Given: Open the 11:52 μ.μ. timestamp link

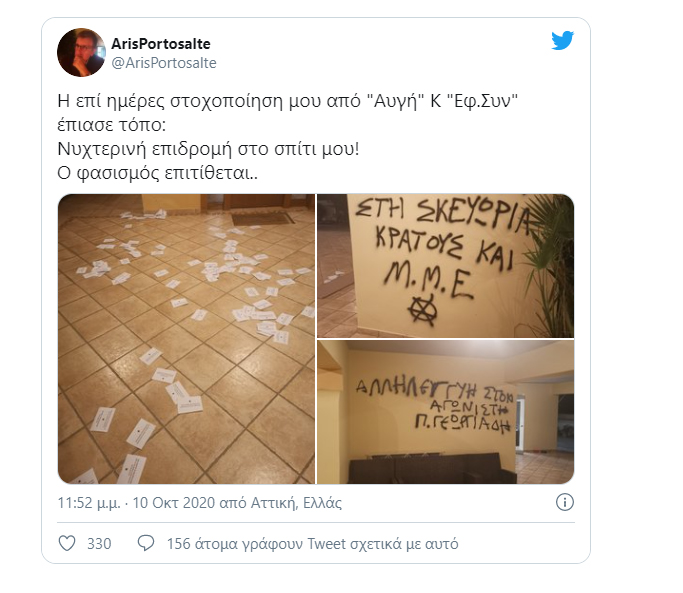Looking at the screenshot, I should 89,503.
